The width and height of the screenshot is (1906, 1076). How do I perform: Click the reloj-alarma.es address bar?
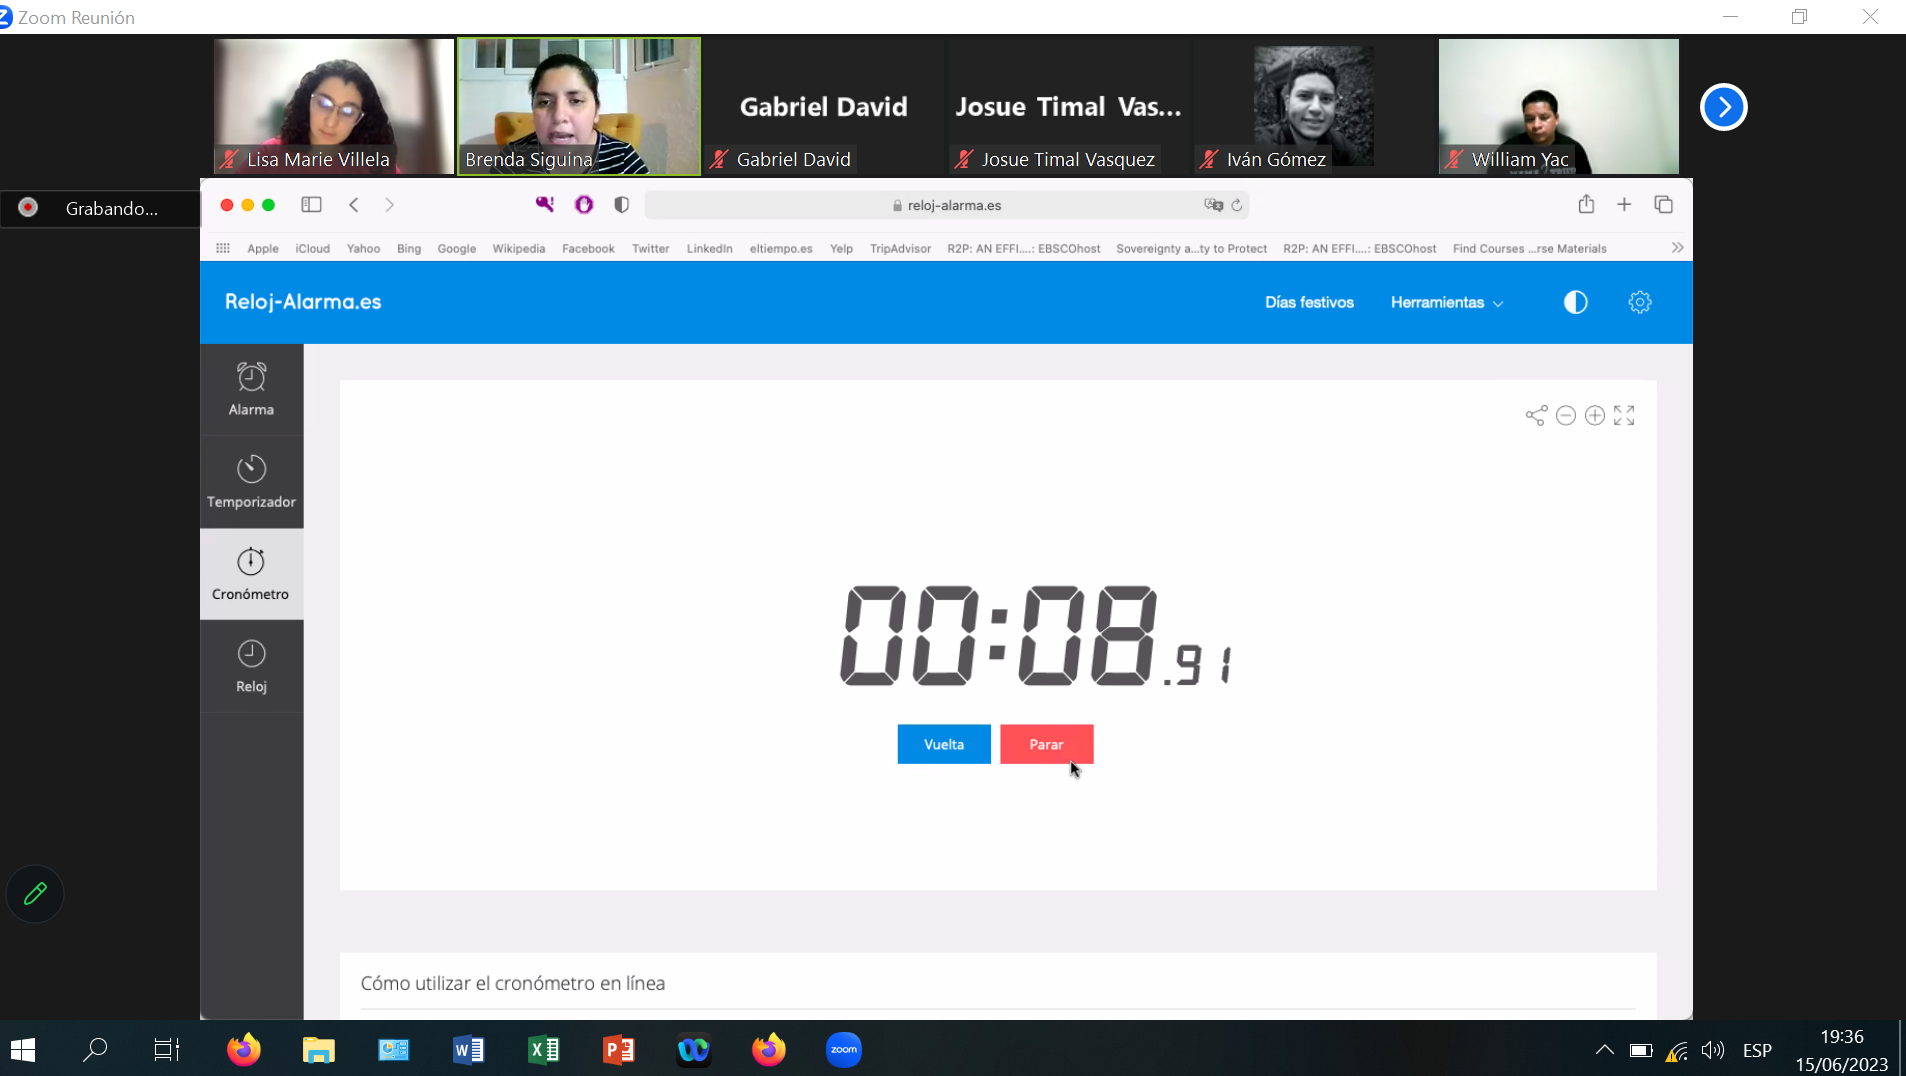pyautogui.click(x=946, y=205)
